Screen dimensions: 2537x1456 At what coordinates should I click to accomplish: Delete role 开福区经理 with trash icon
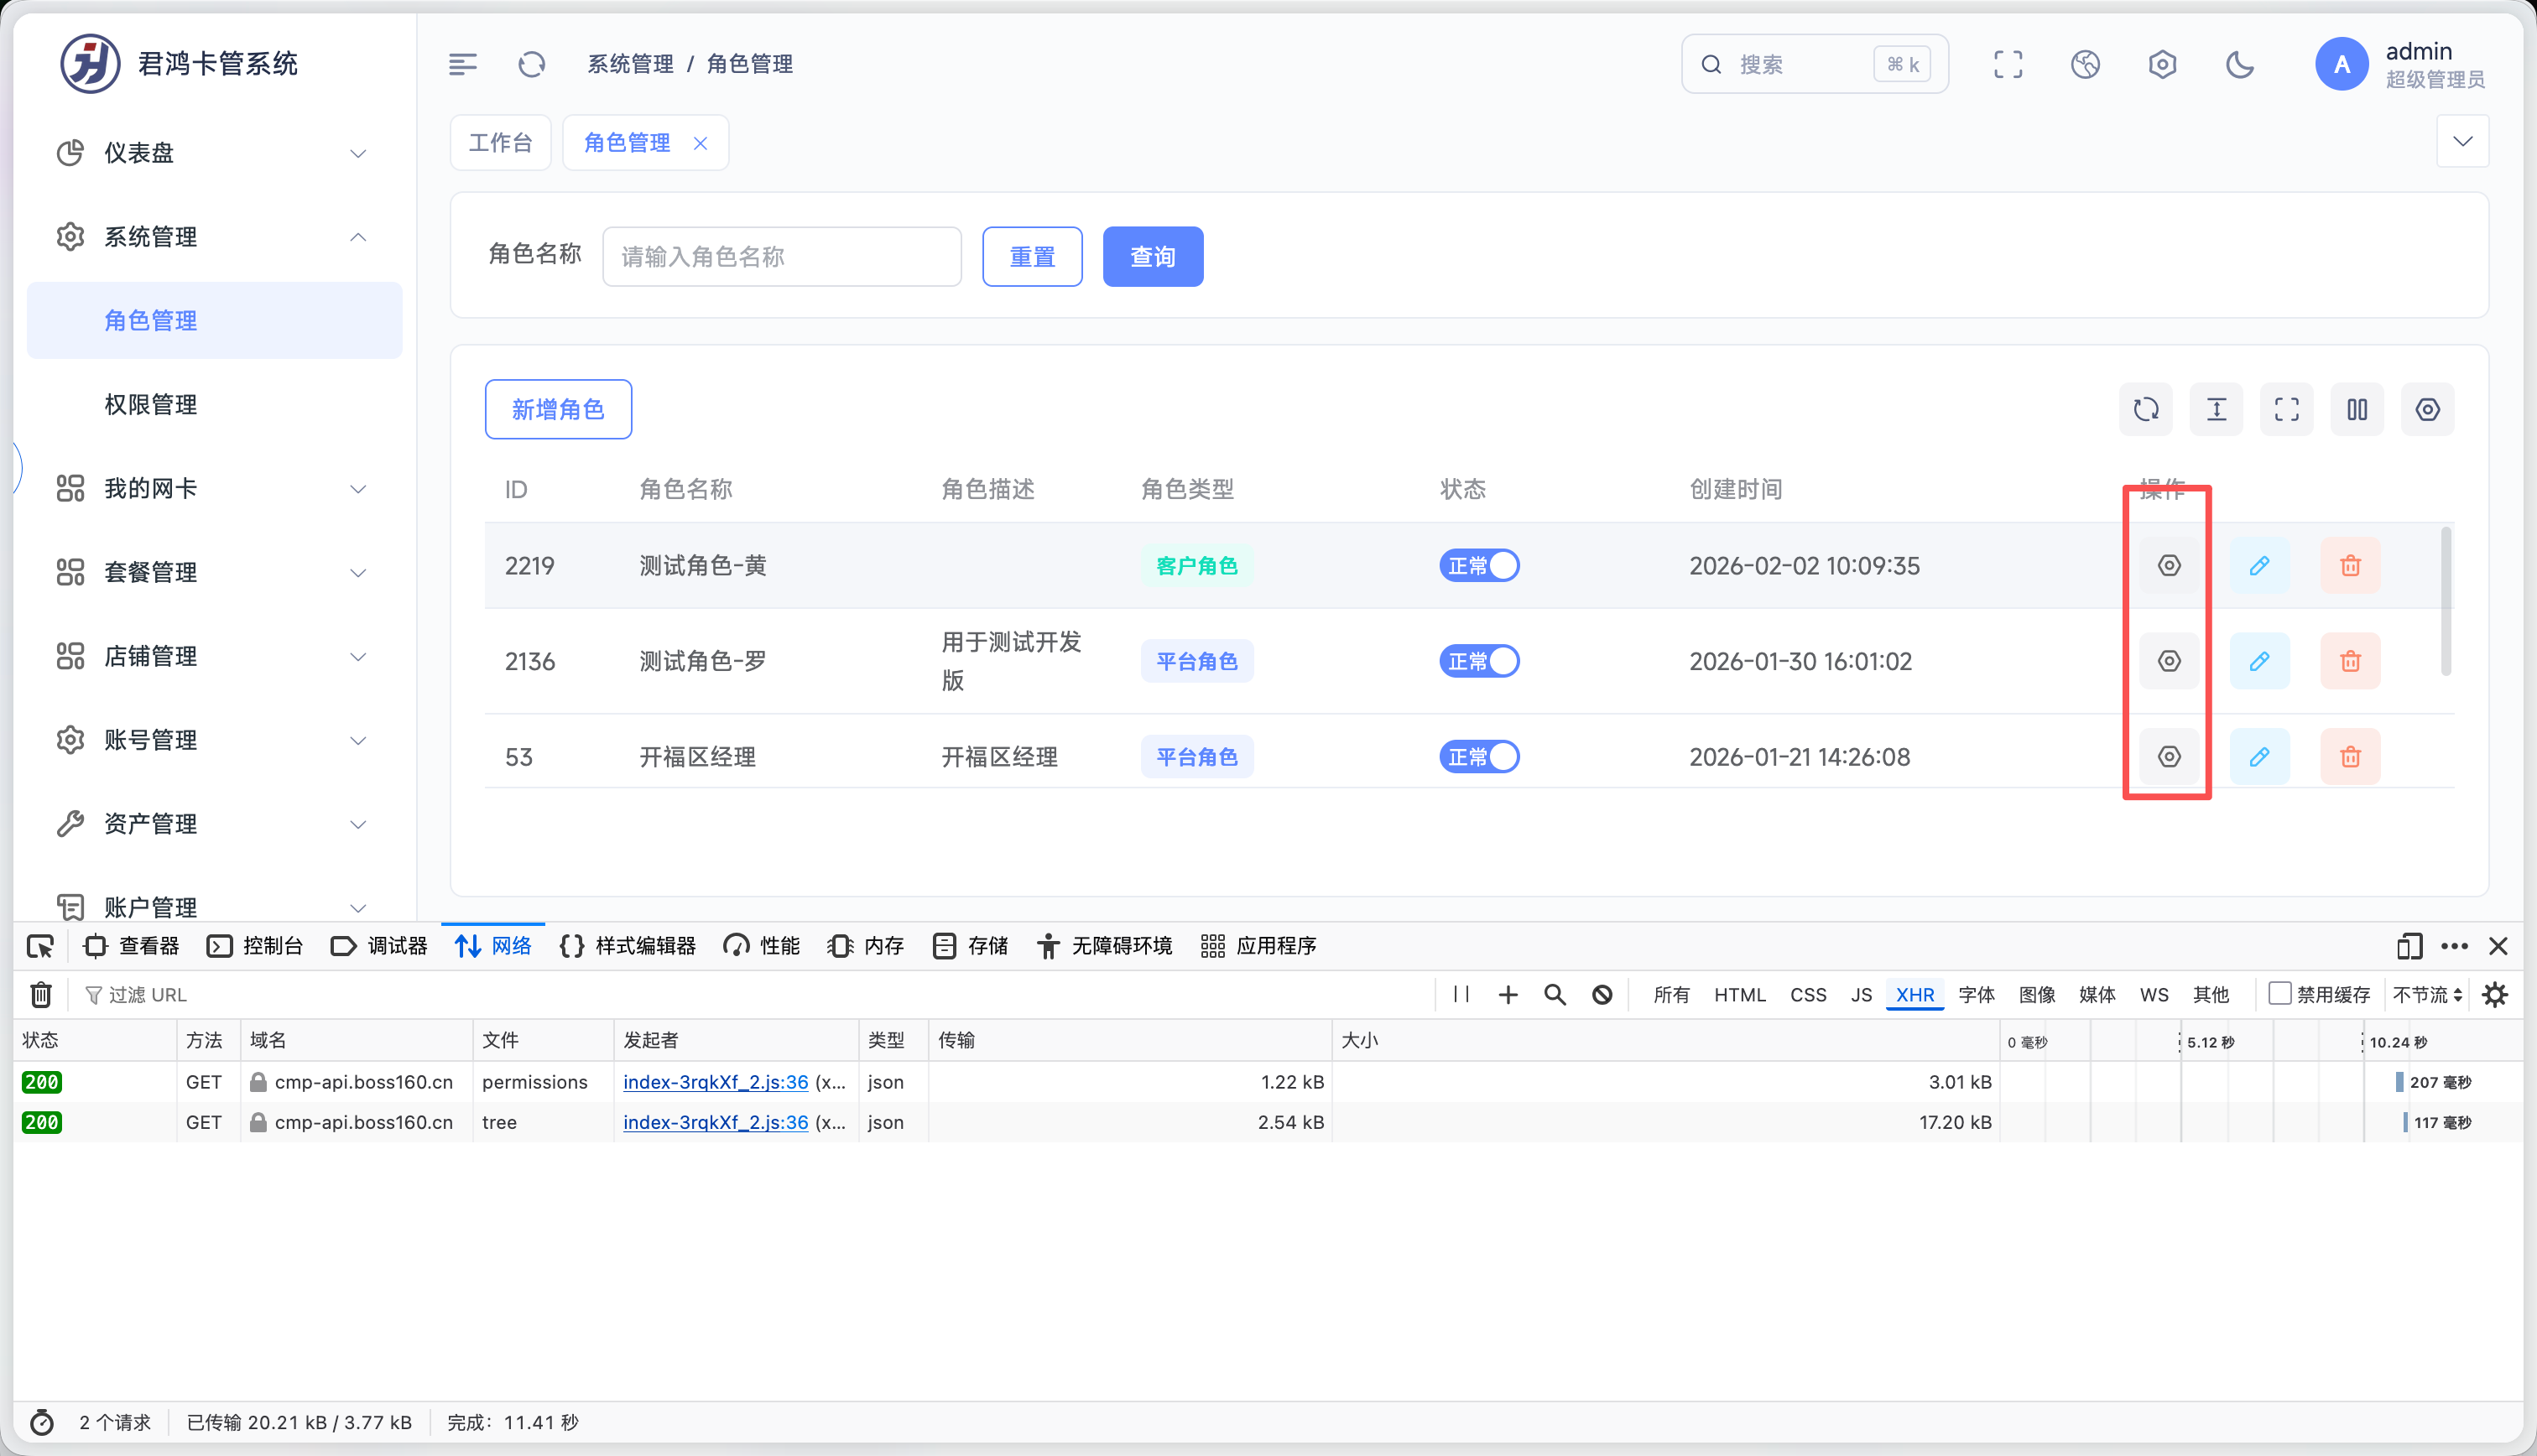pyautogui.click(x=2350, y=757)
